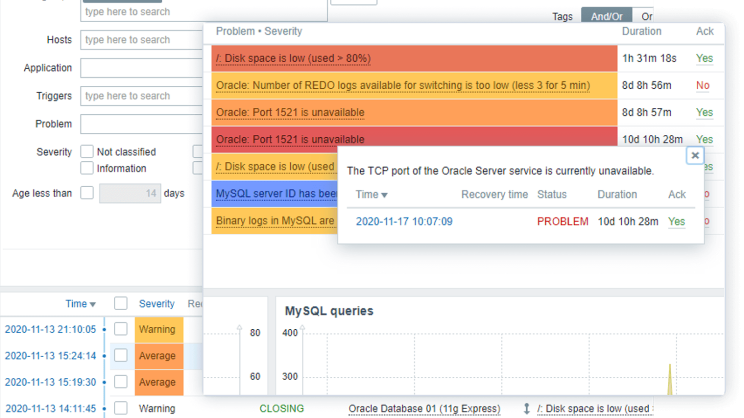Close the Oracle port description popup
The image size is (744, 418).
coord(695,156)
